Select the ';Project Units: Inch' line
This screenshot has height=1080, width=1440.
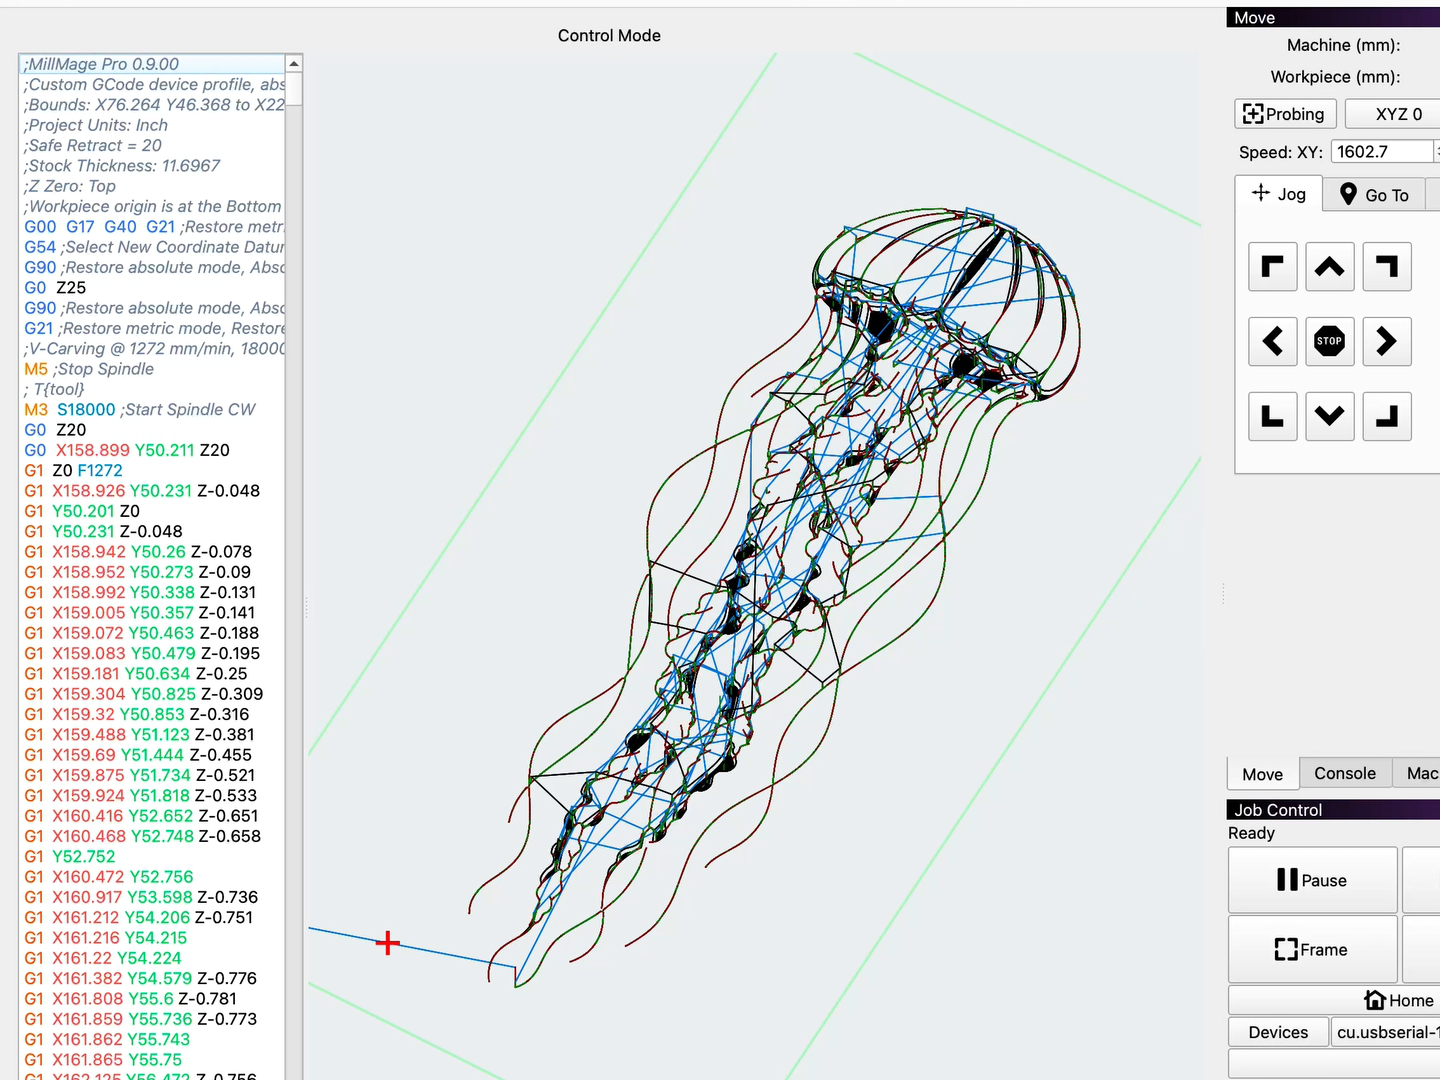point(153,125)
